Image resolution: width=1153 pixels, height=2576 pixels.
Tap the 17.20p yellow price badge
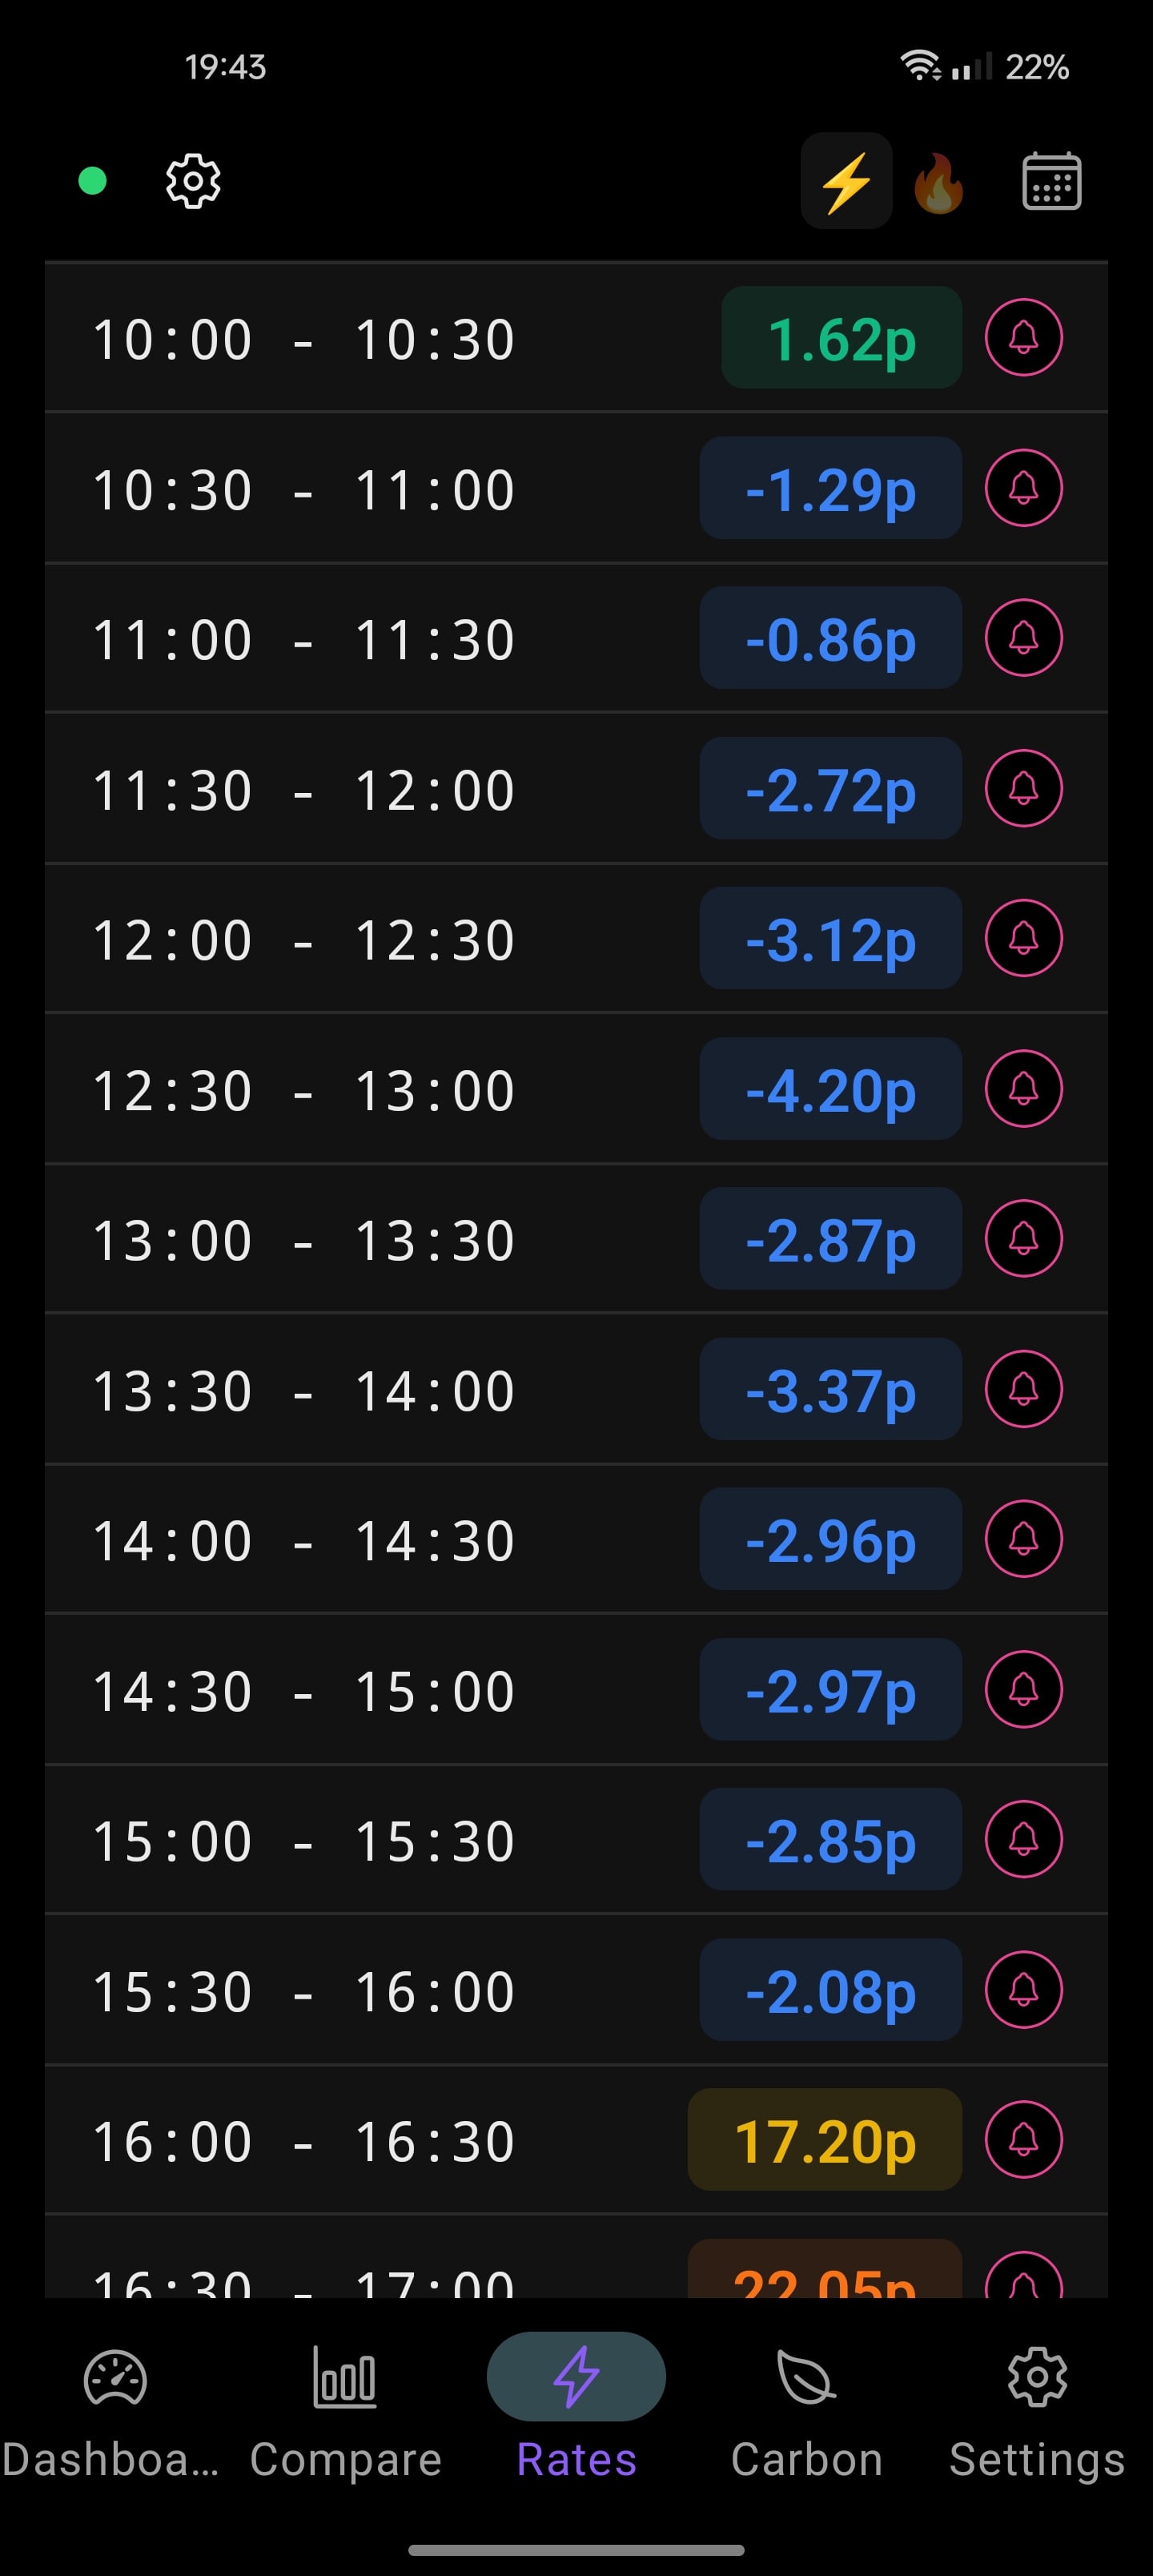point(824,2139)
